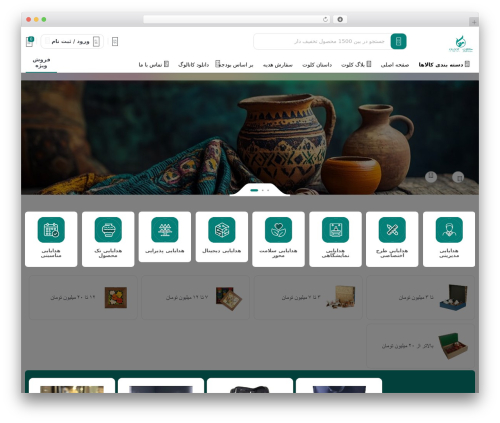Open health-oriented gifts heart-leaf icon
This screenshot has height=423, width=500.
[x=278, y=230]
